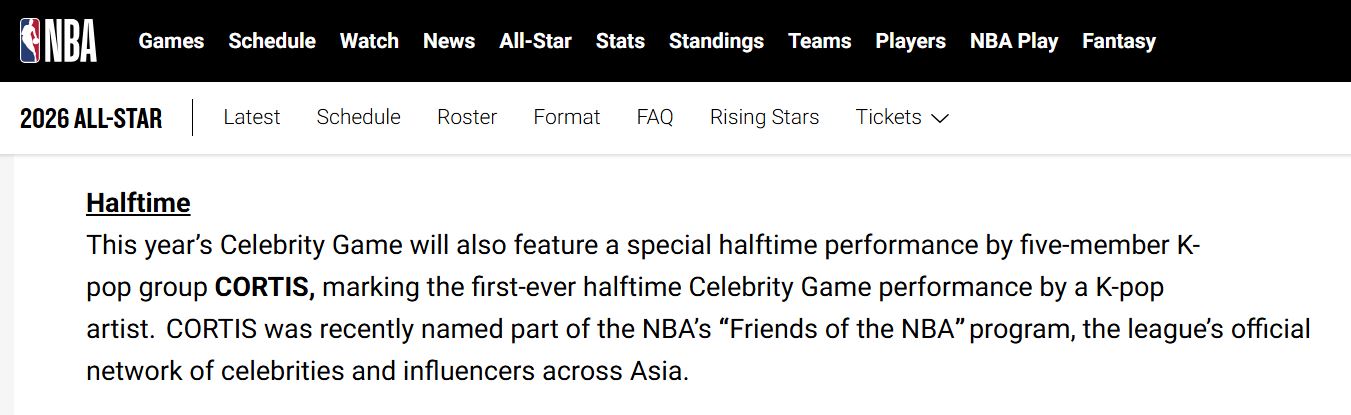
Task: Open the Watch section
Action: click(369, 41)
